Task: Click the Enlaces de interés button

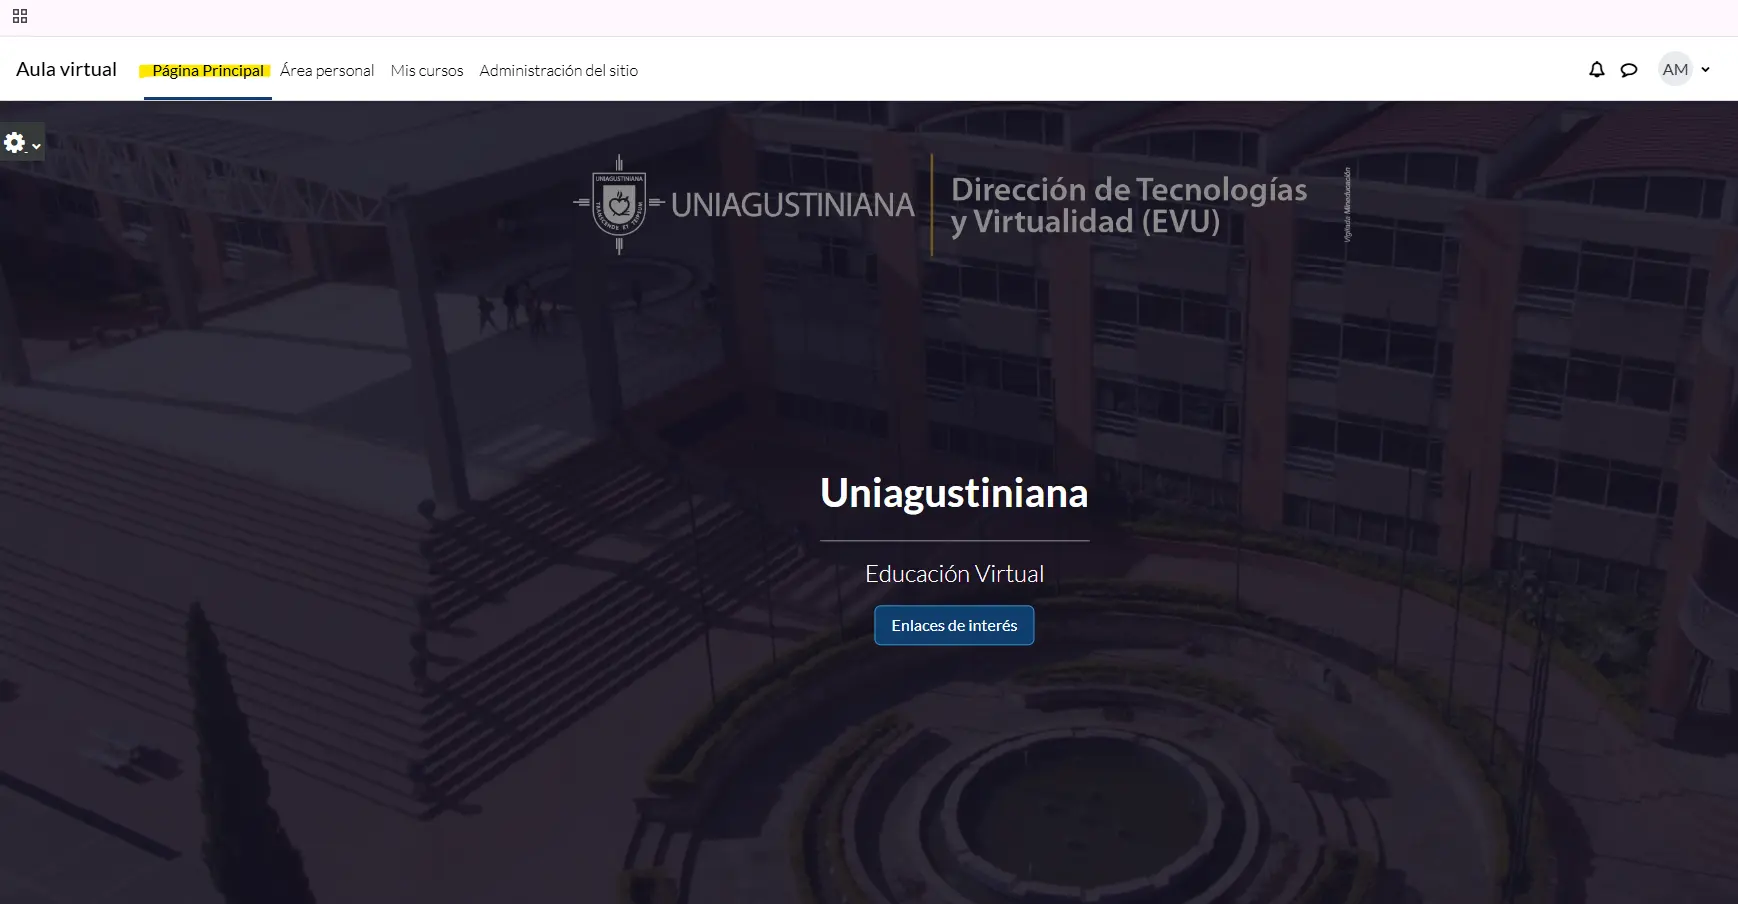Action: click(x=954, y=625)
